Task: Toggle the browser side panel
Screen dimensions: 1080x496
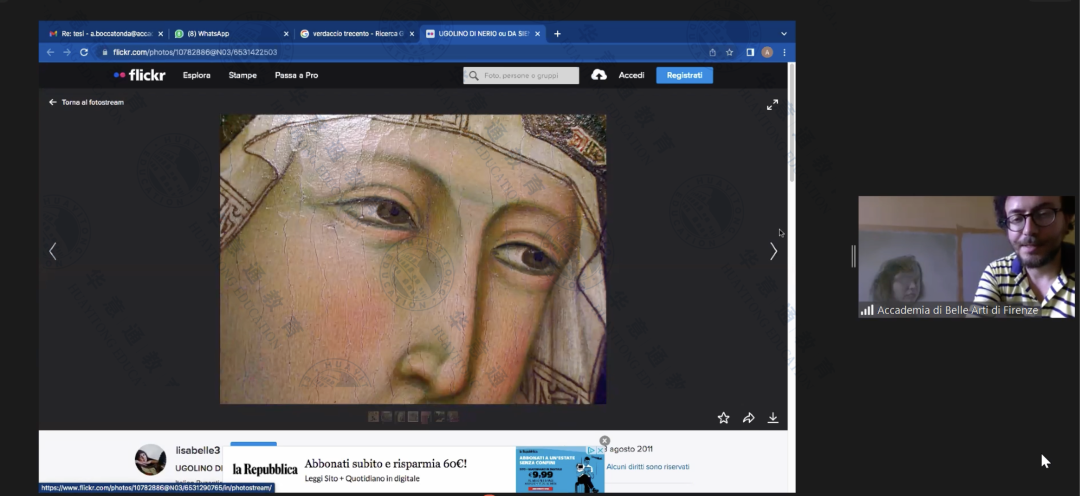Action: click(750, 52)
